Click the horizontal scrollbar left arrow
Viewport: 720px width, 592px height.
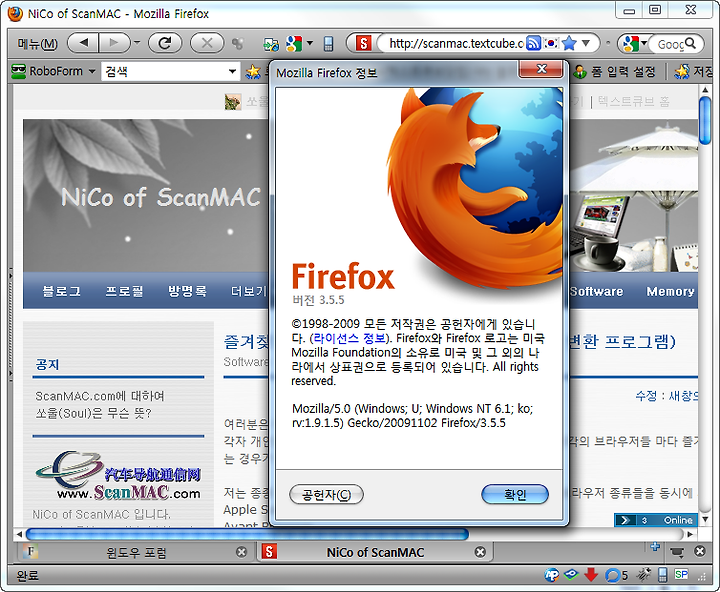coord(19,534)
